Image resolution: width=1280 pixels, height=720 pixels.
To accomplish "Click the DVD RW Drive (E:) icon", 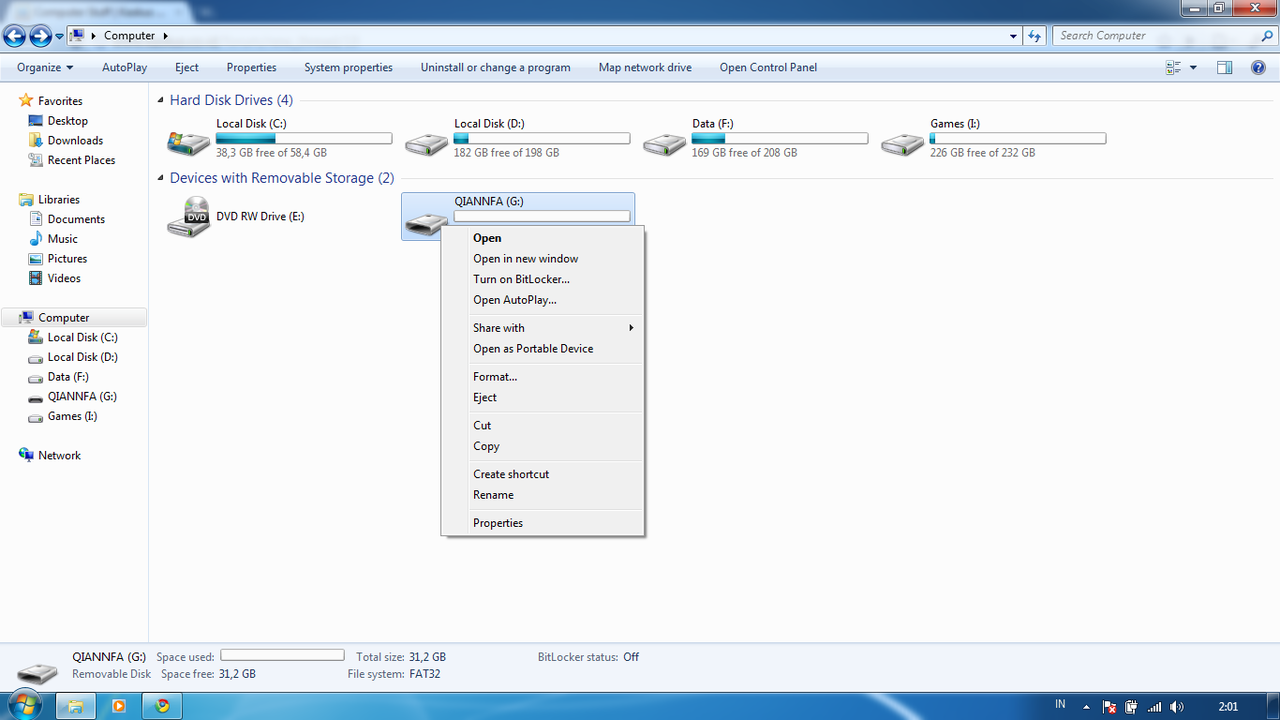I will (x=189, y=217).
